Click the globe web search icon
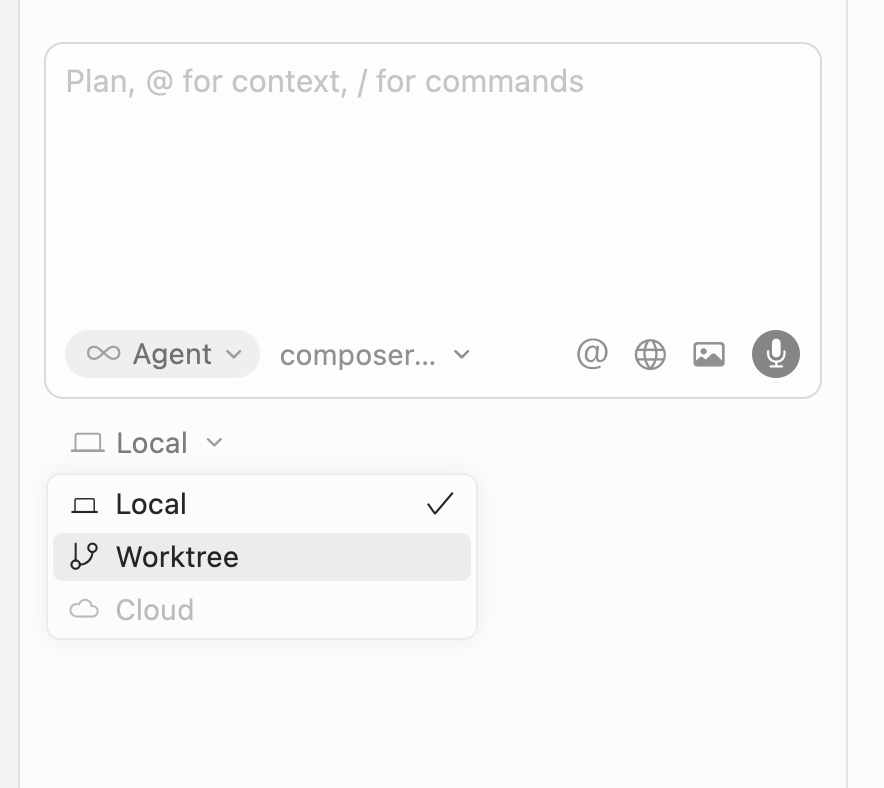Screen dimensions: 884x788 (650, 354)
